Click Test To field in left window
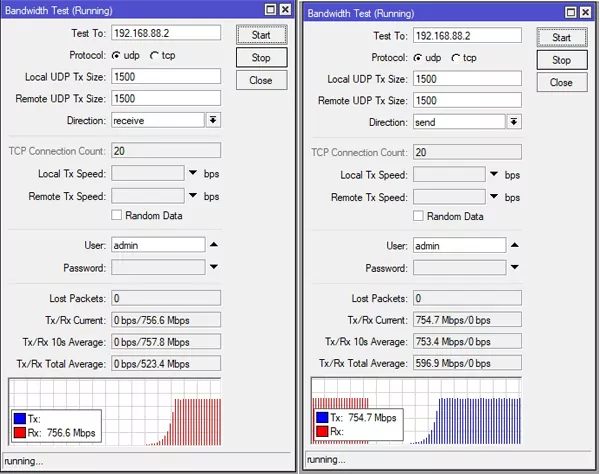This screenshot has height=474, width=600. 166,34
